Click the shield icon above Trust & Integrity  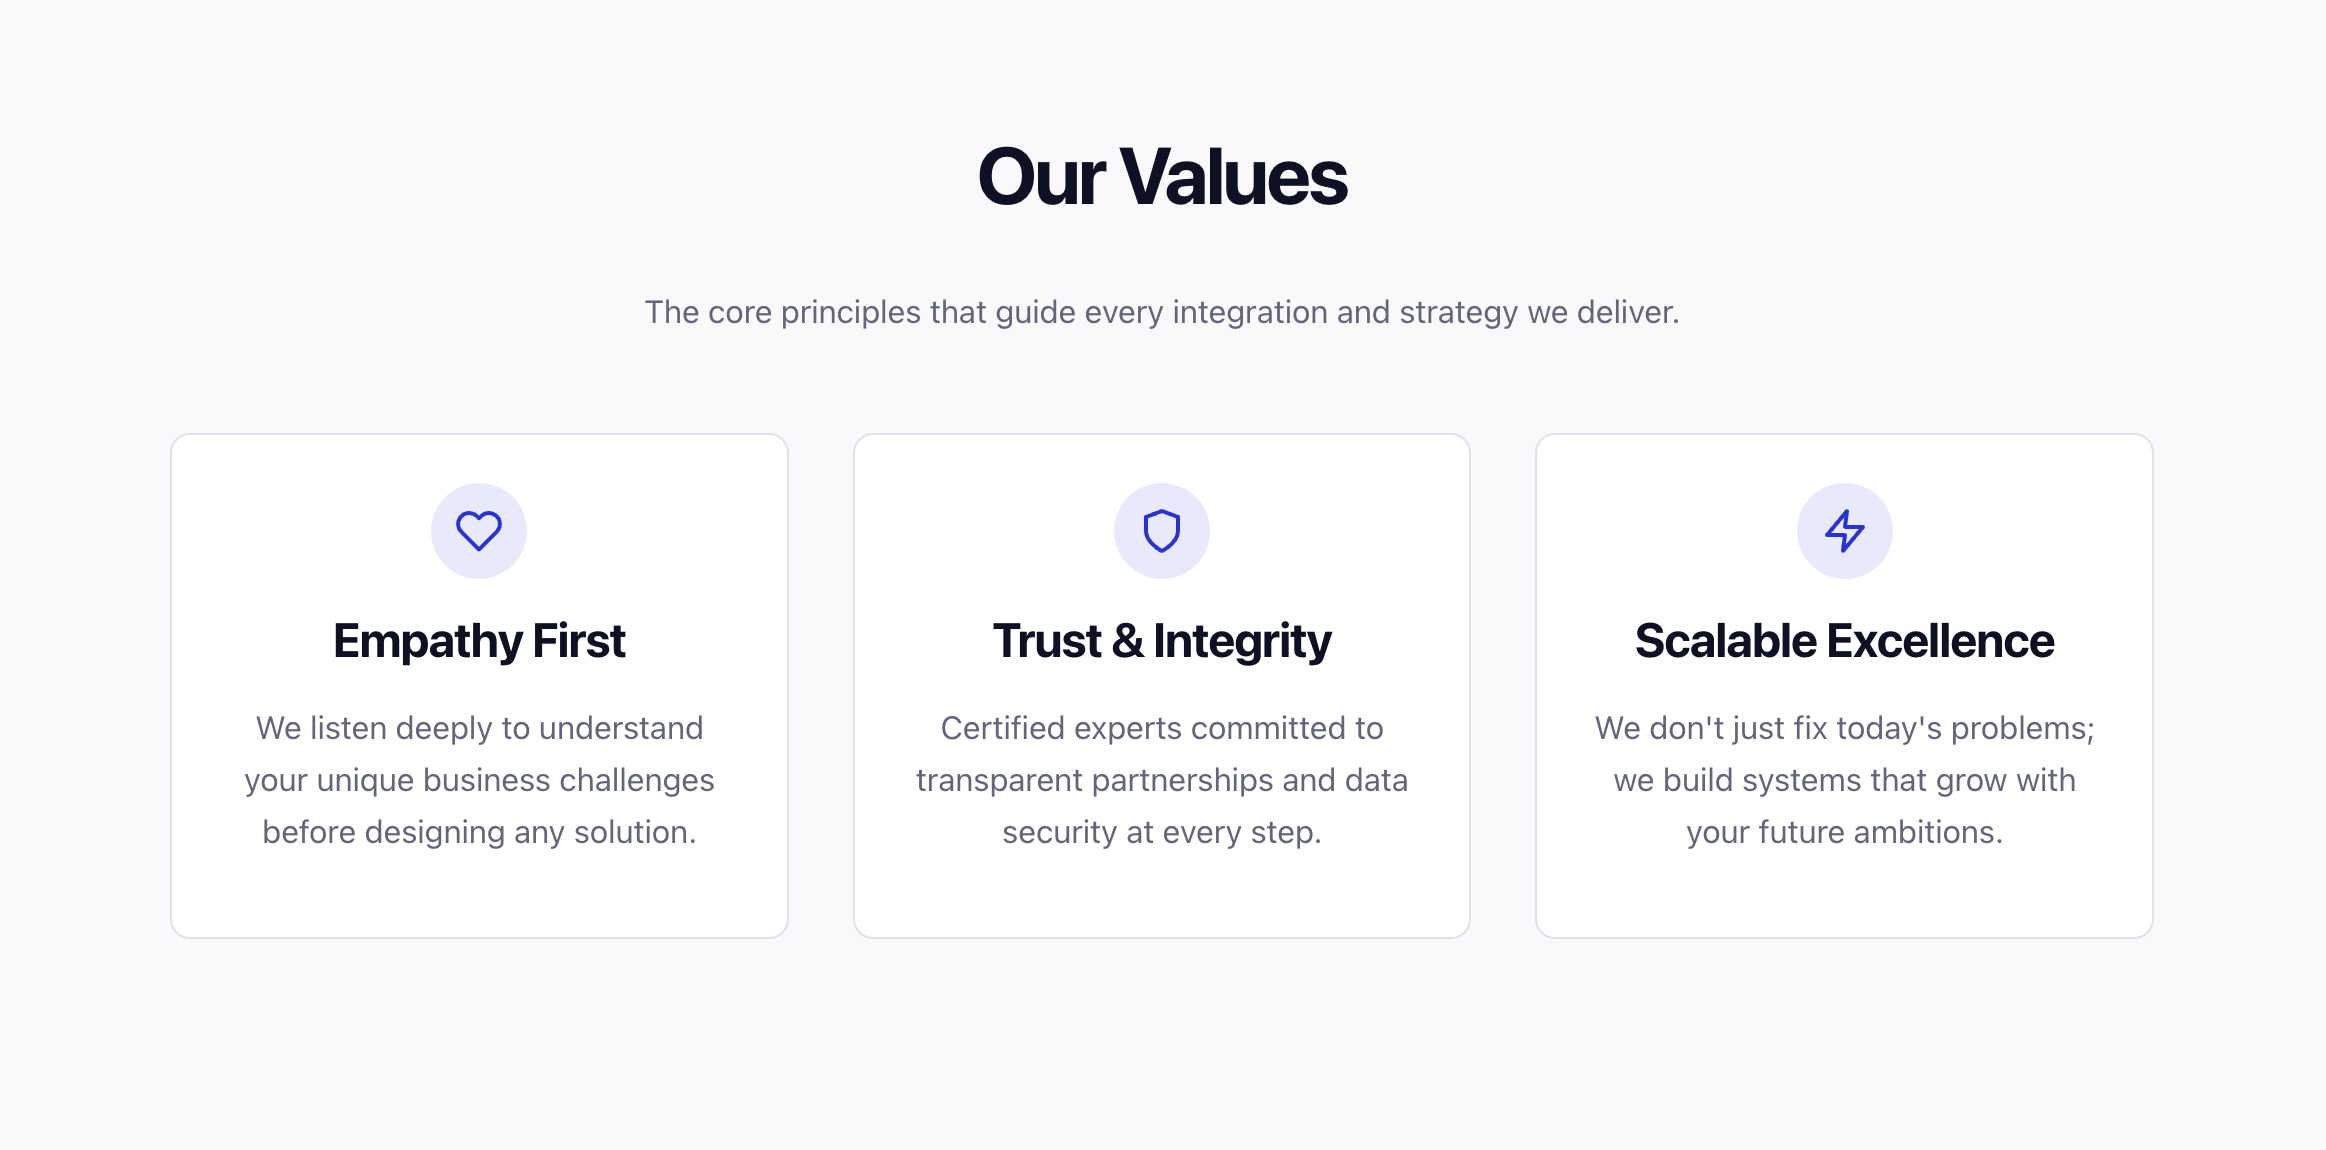(1162, 531)
